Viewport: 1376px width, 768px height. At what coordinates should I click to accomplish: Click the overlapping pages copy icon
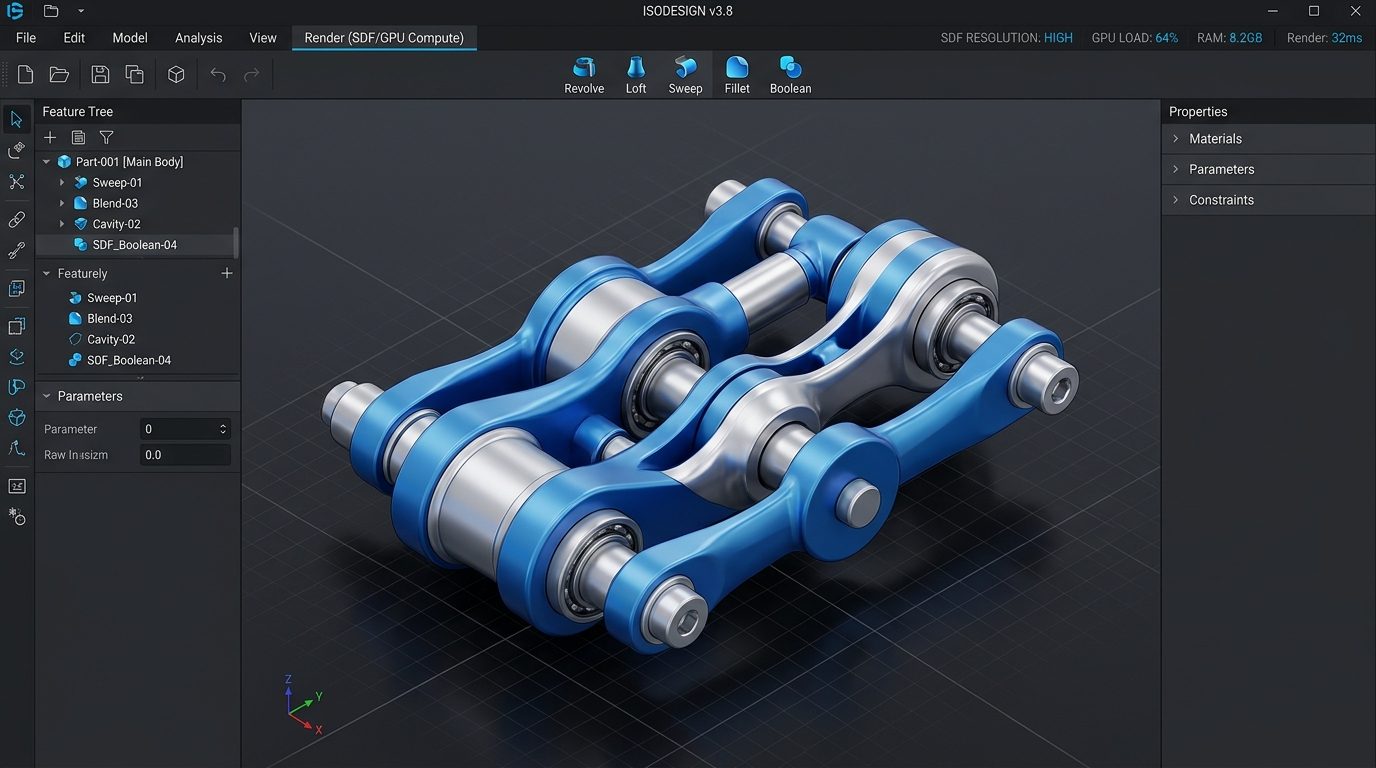point(134,74)
